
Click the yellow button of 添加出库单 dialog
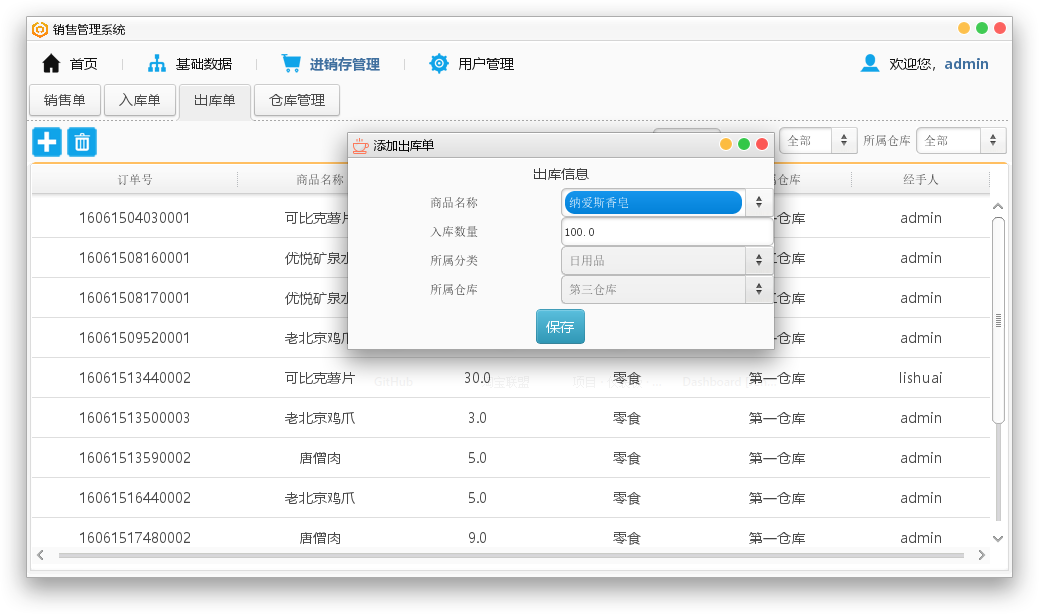(x=726, y=144)
